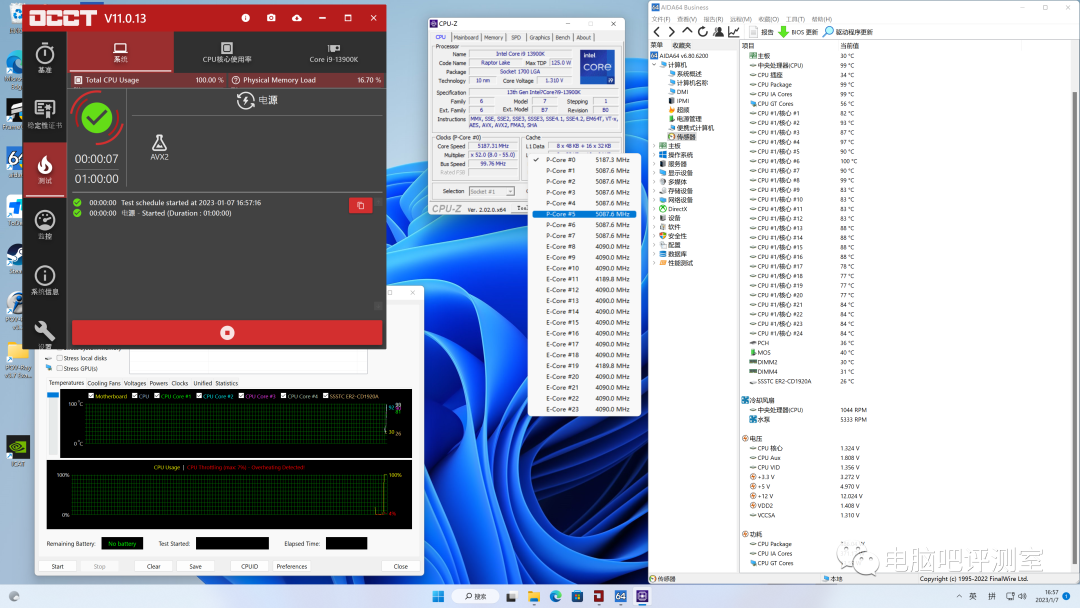This screenshot has width=1080, height=608.
Task: Expand the Storage node in AIDA64 tree
Action: [x=654, y=191]
